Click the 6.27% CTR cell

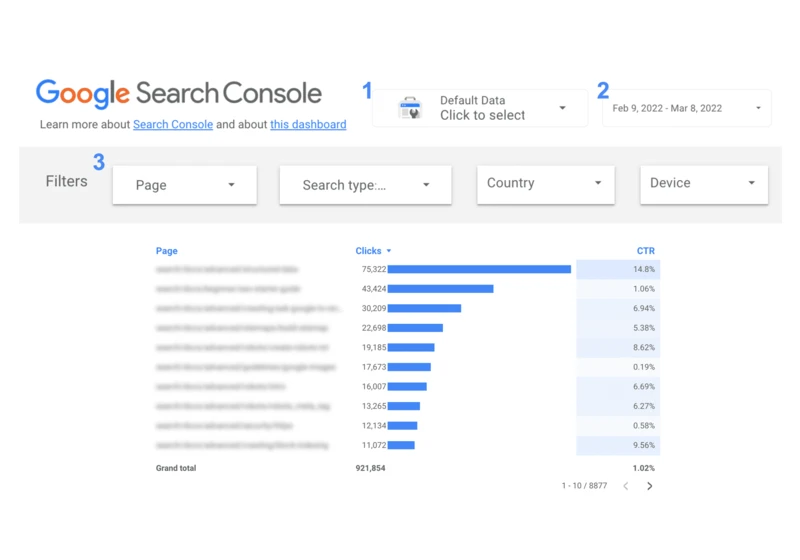(618, 406)
